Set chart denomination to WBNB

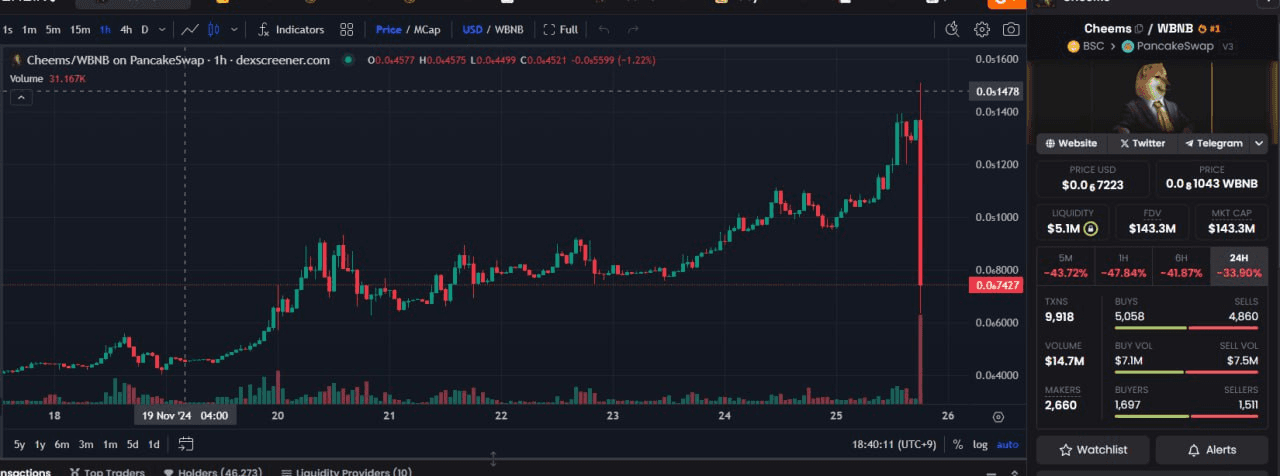(510, 30)
